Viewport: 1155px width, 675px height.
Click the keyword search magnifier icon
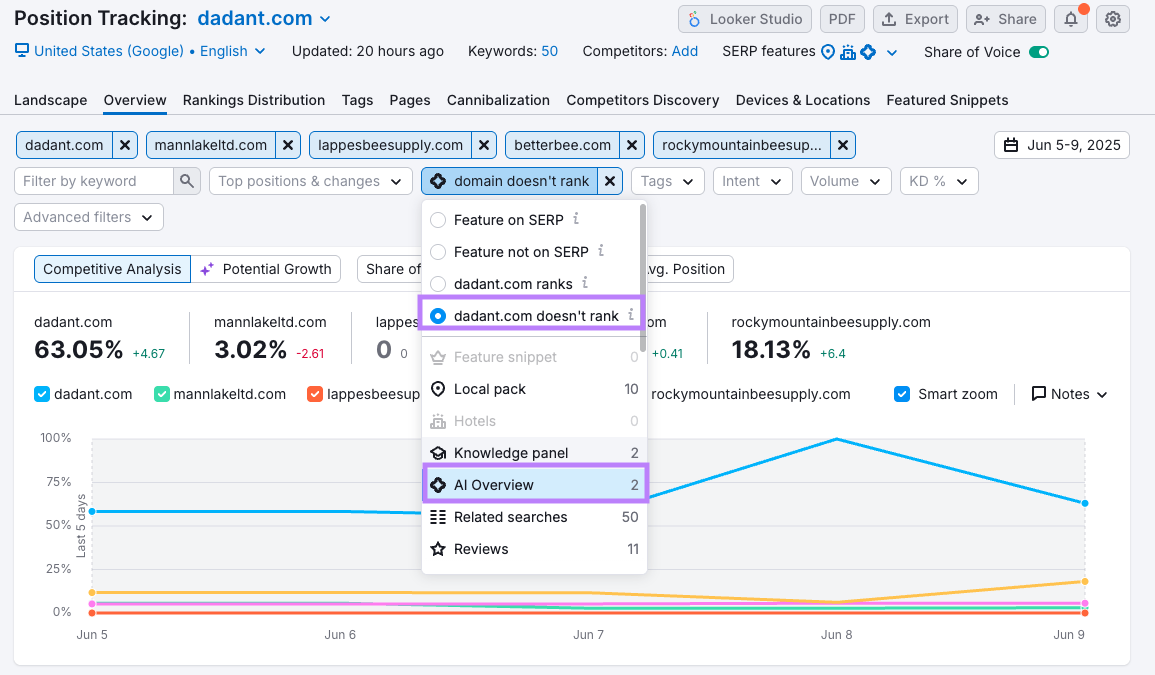(187, 181)
